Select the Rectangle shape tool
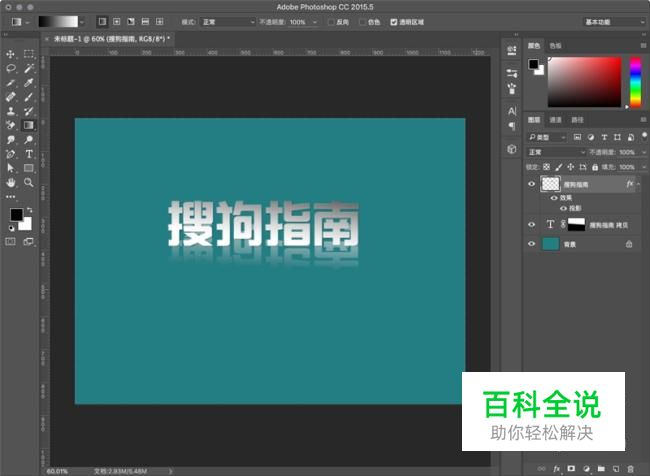Image resolution: width=650 pixels, height=476 pixels. (x=29, y=168)
